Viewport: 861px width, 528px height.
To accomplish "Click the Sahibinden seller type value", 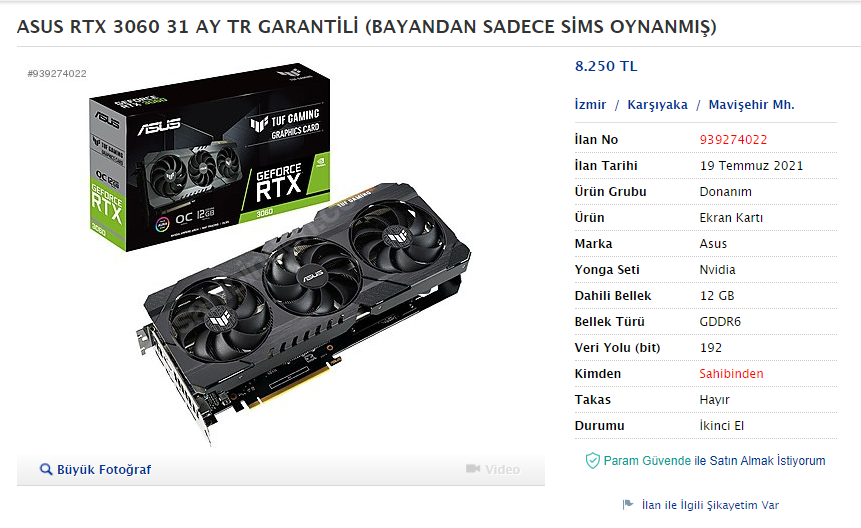I will pos(731,374).
